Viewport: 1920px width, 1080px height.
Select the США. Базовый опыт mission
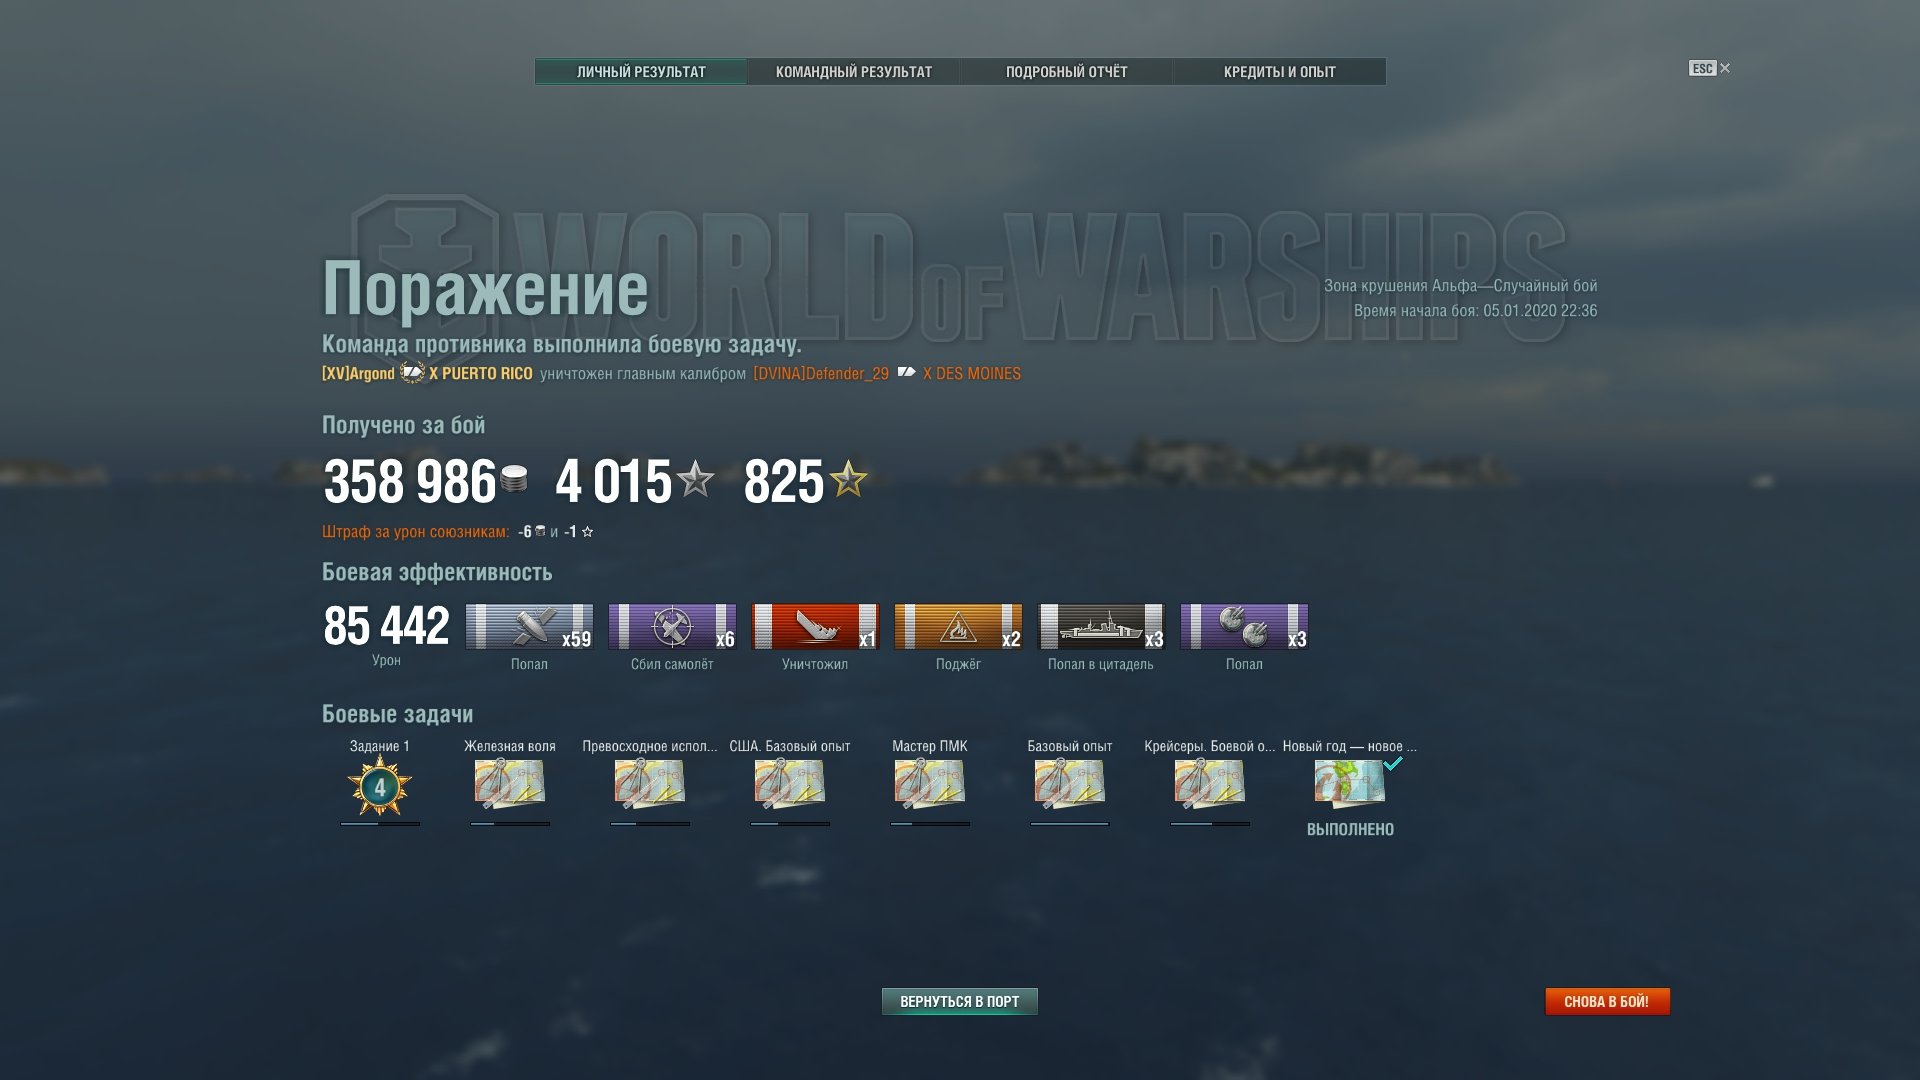coord(790,784)
